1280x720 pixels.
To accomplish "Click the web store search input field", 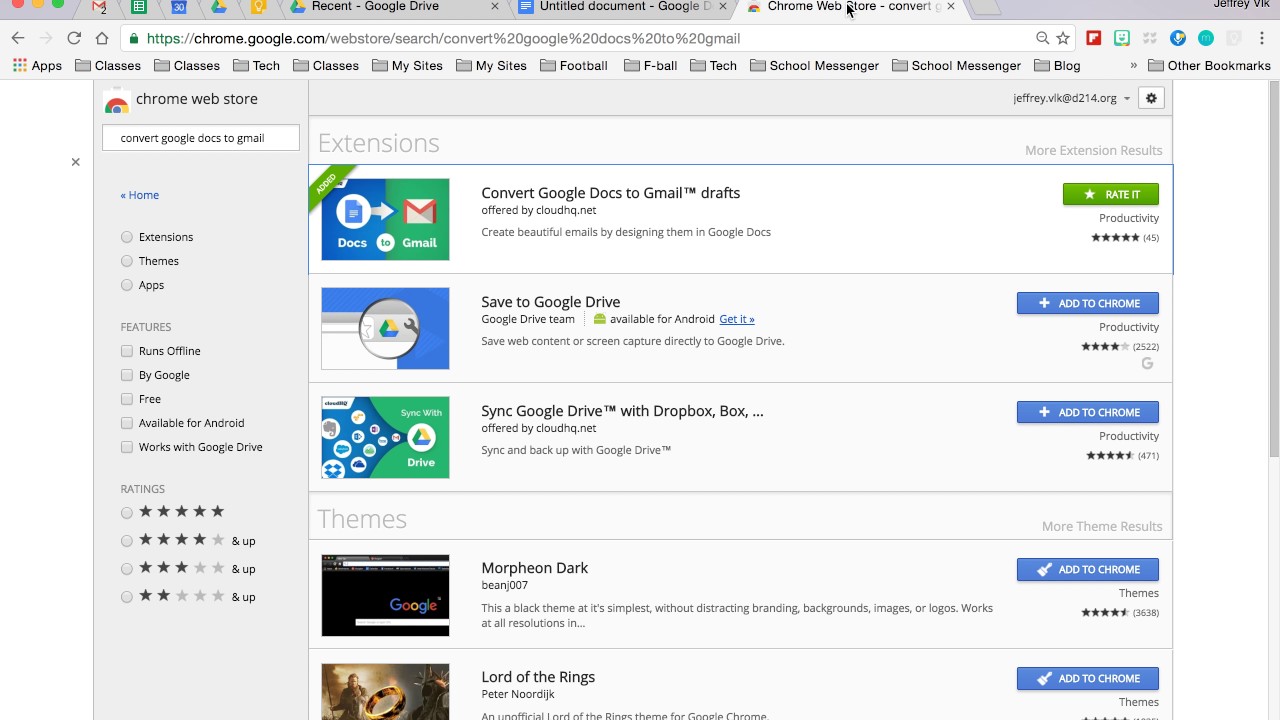I will point(201,138).
